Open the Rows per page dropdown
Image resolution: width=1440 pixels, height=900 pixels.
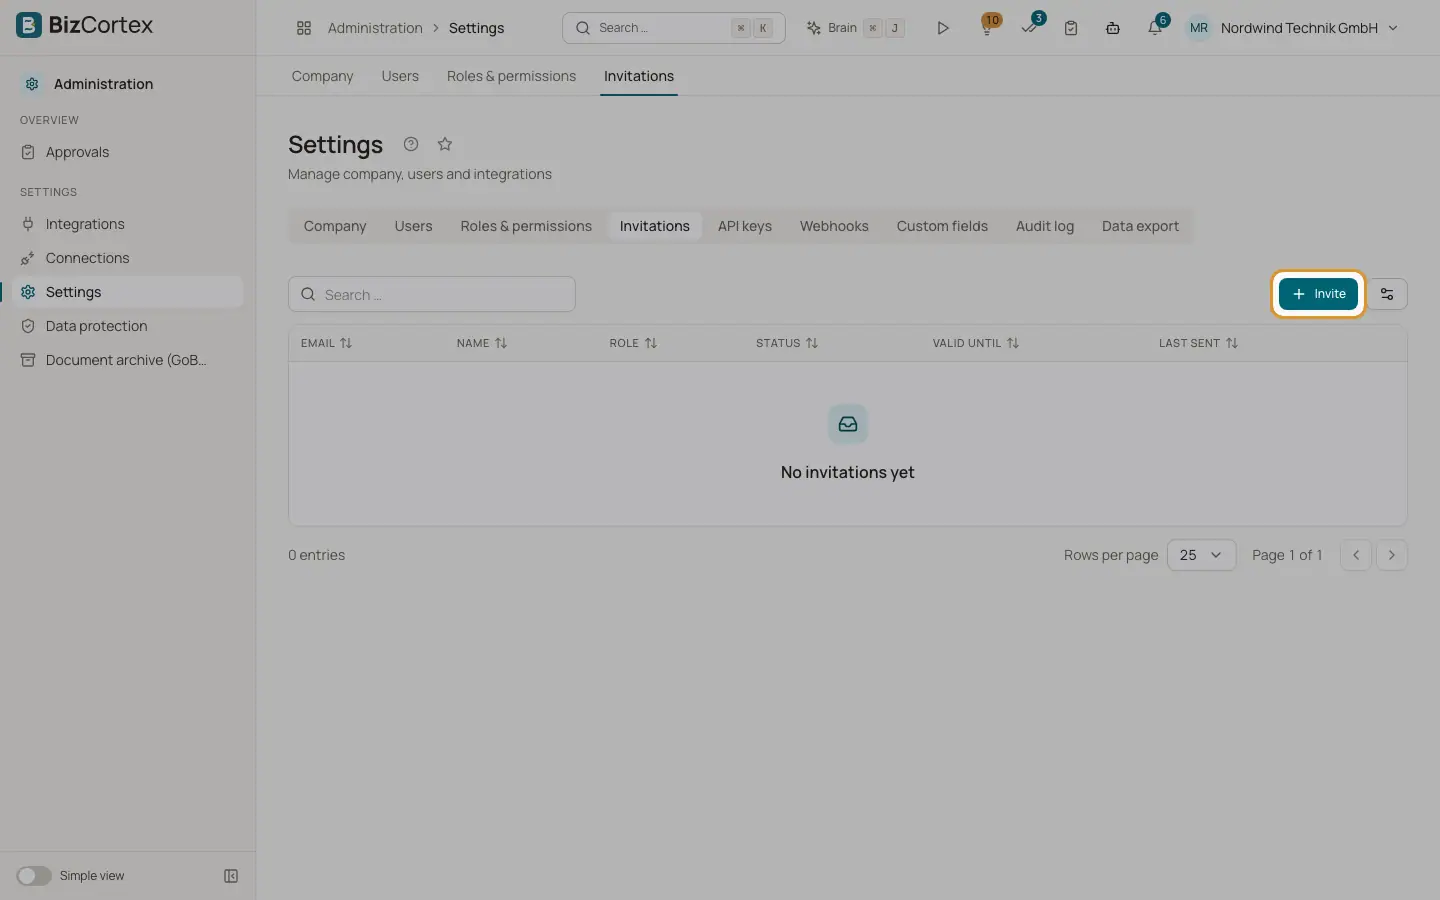pyautogui.click(x=1201, y=555)
